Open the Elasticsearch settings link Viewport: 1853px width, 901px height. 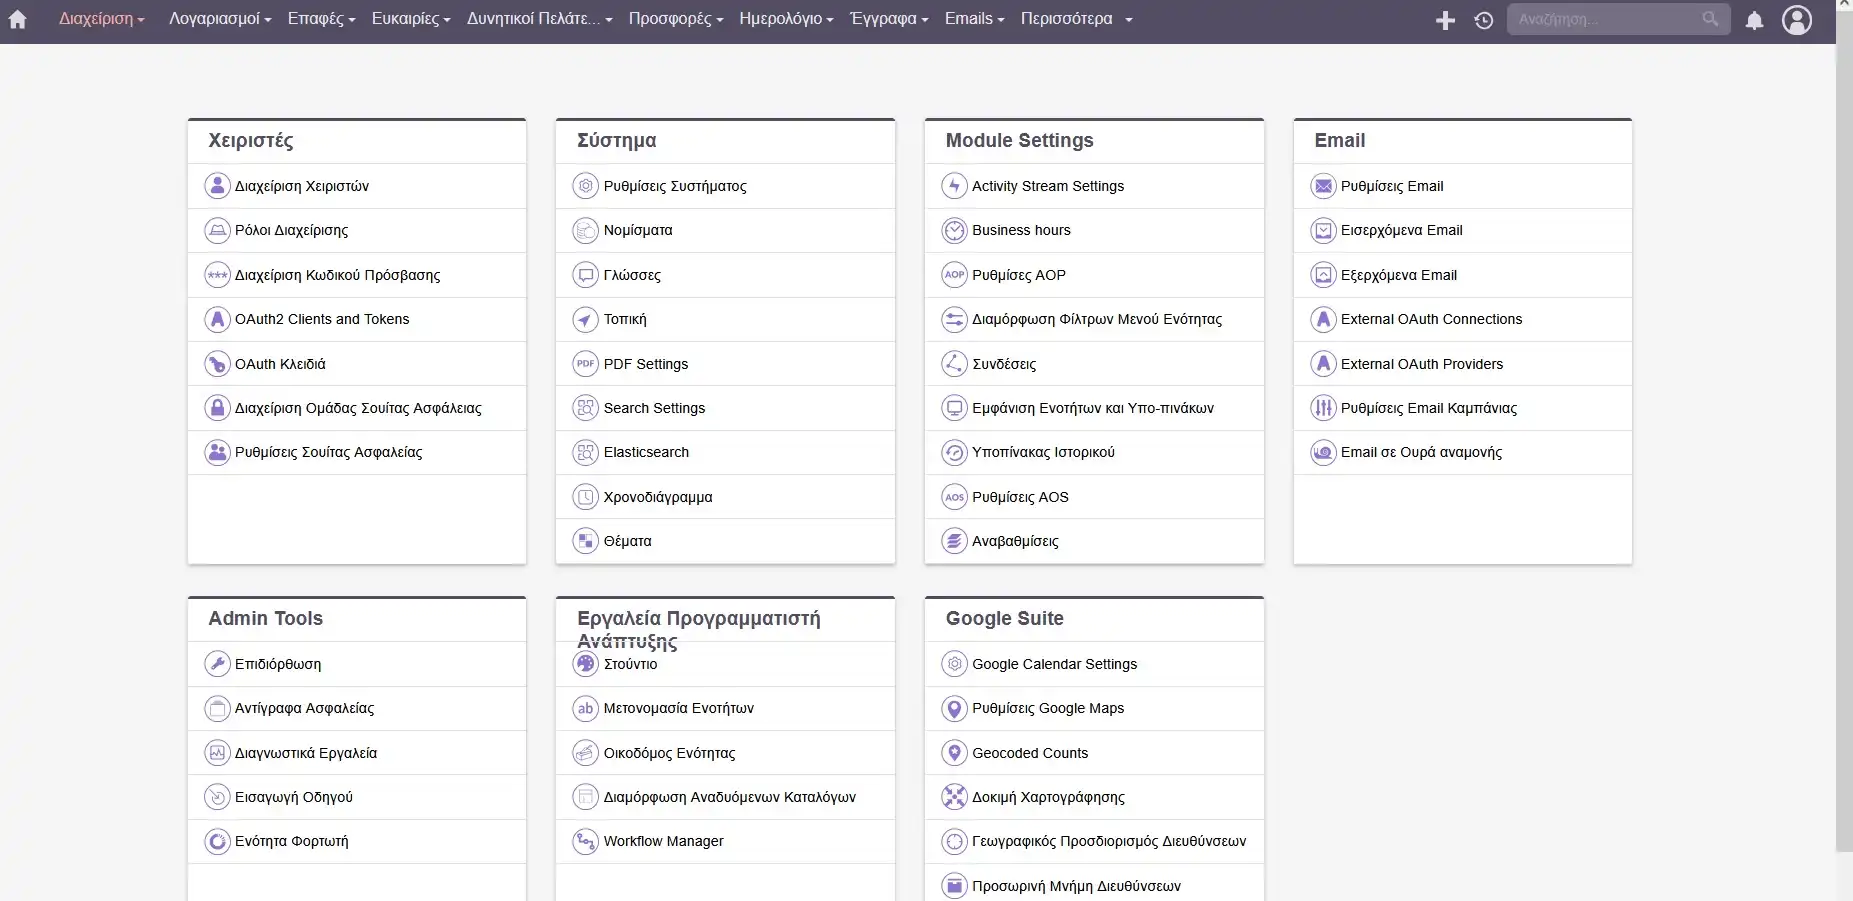[646, 452]
